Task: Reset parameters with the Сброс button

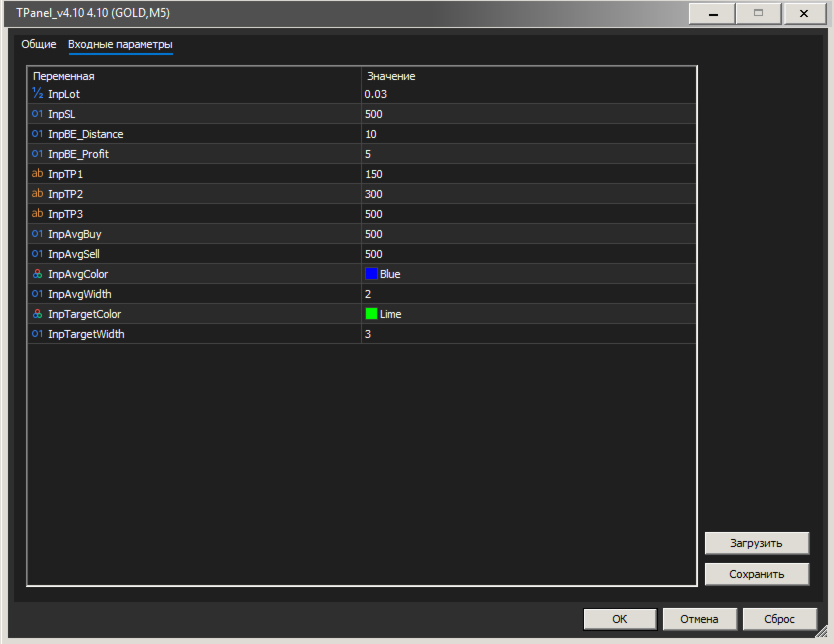Action: point(779,619)
